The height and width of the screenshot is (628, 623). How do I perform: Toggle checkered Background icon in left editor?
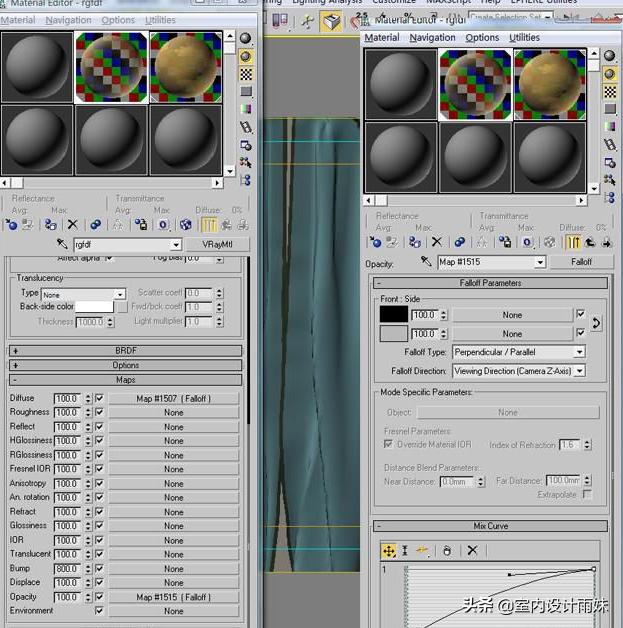click(245, 74)
